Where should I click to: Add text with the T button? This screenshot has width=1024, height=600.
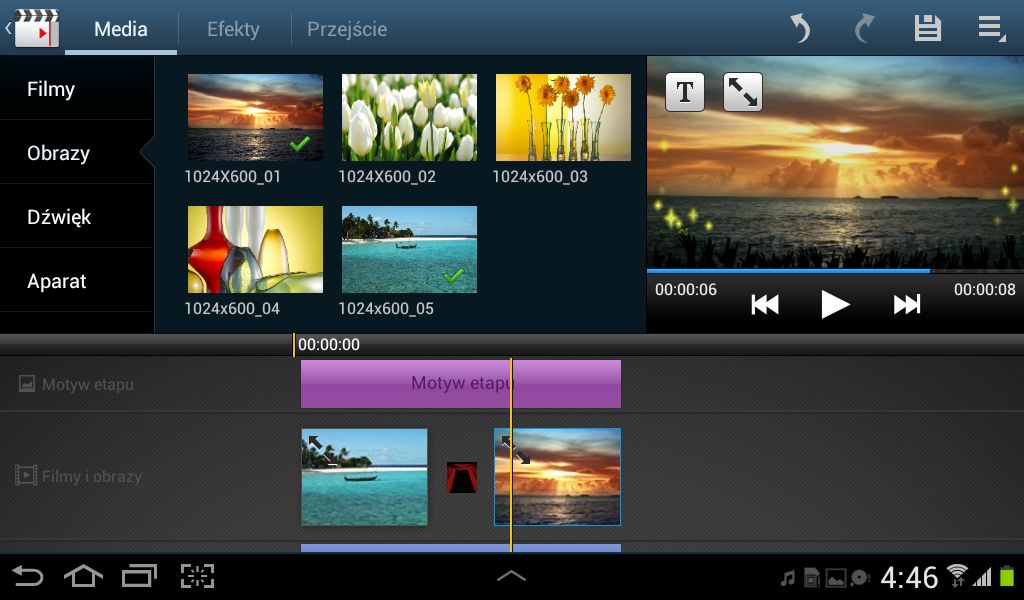point(684,92)
